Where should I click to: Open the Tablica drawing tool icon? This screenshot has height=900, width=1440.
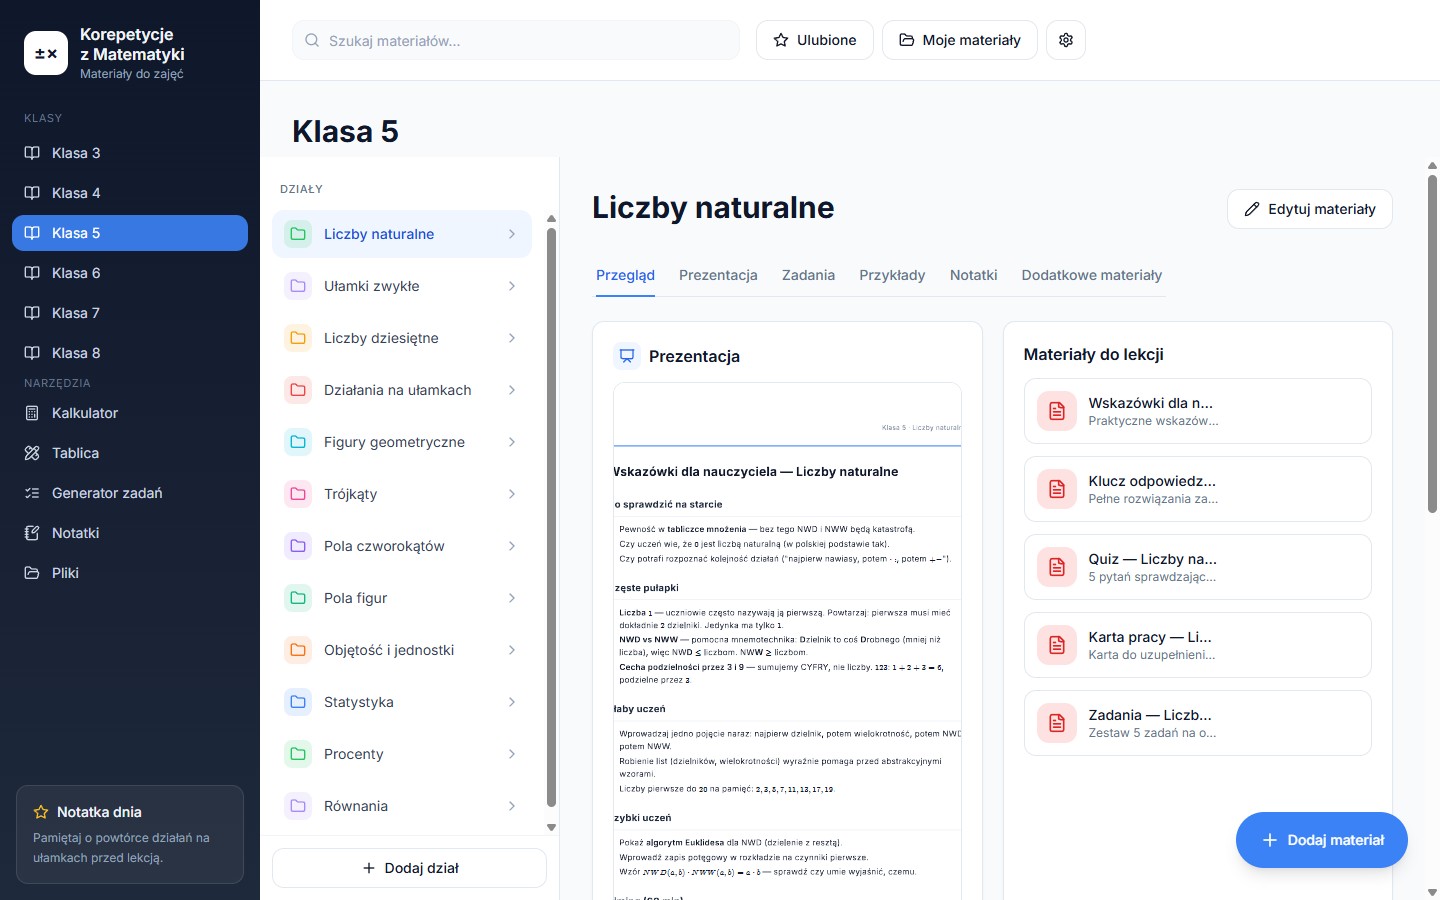coord(32,453)
